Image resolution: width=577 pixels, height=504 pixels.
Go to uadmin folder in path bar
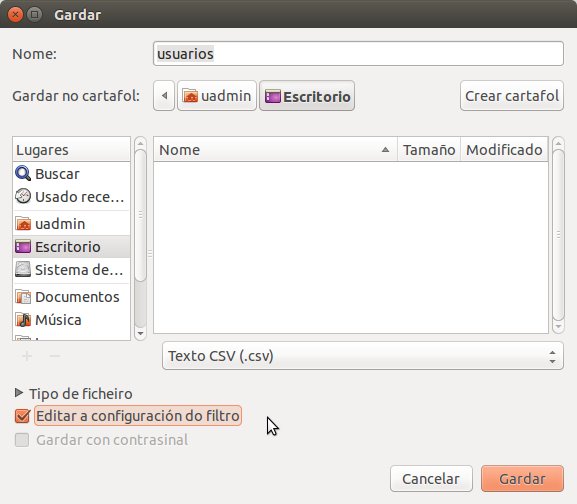pos(217,96)
